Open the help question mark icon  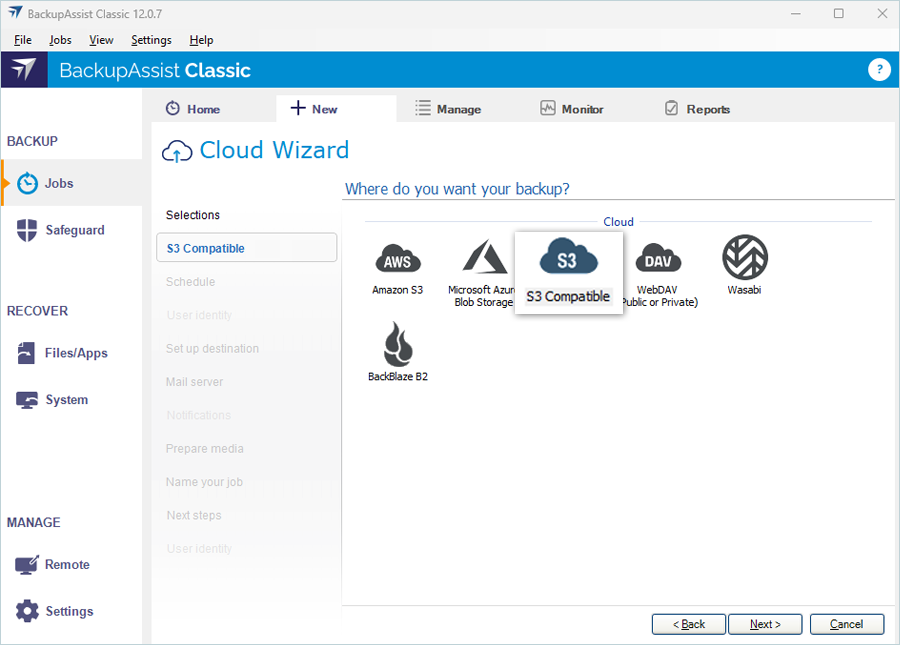879,69
